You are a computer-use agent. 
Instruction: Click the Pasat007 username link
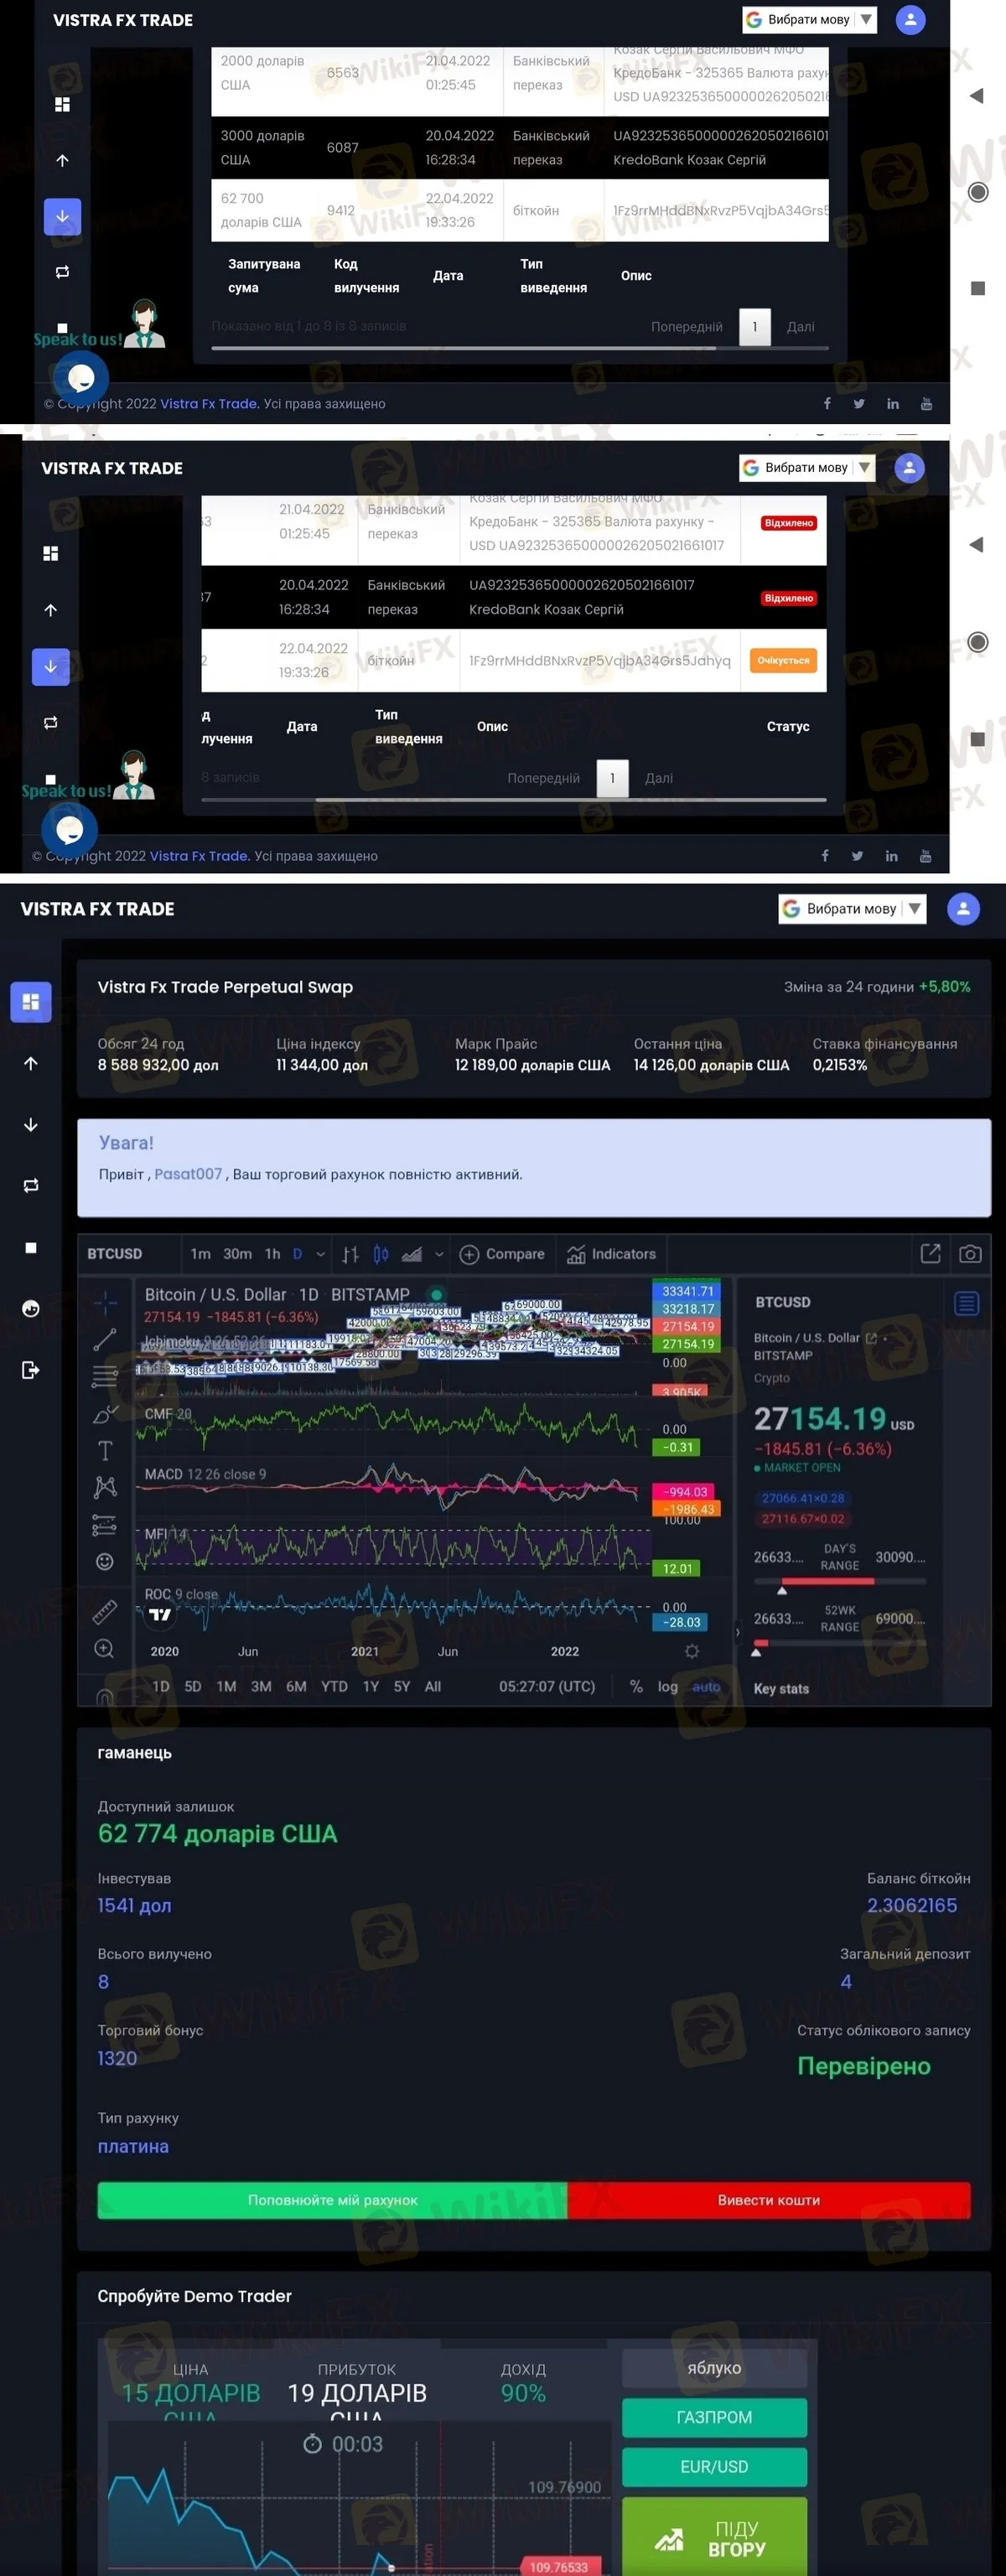(x=188, y=1174)
